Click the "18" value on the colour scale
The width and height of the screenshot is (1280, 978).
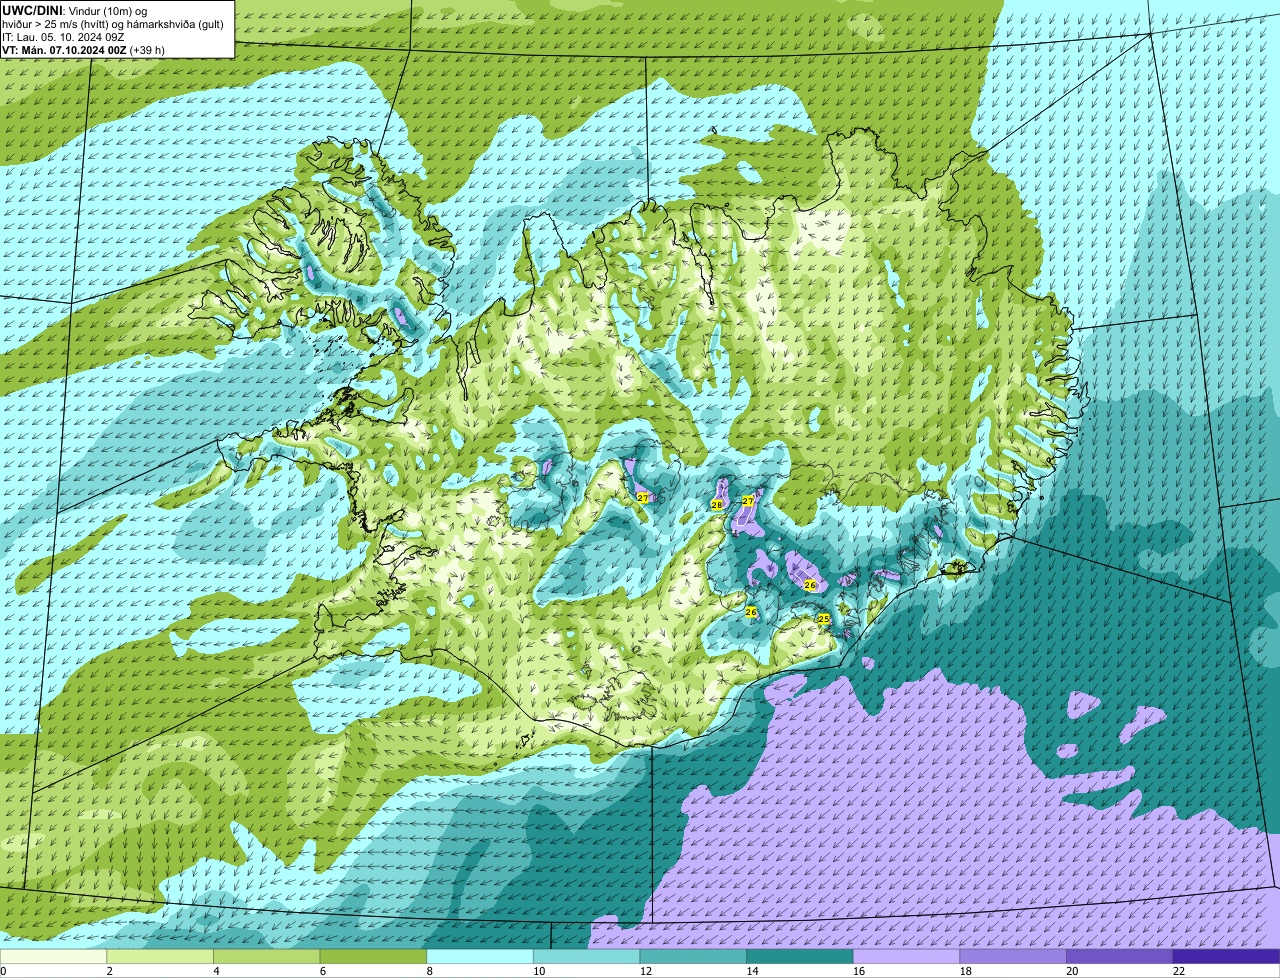tap(966, 971)
